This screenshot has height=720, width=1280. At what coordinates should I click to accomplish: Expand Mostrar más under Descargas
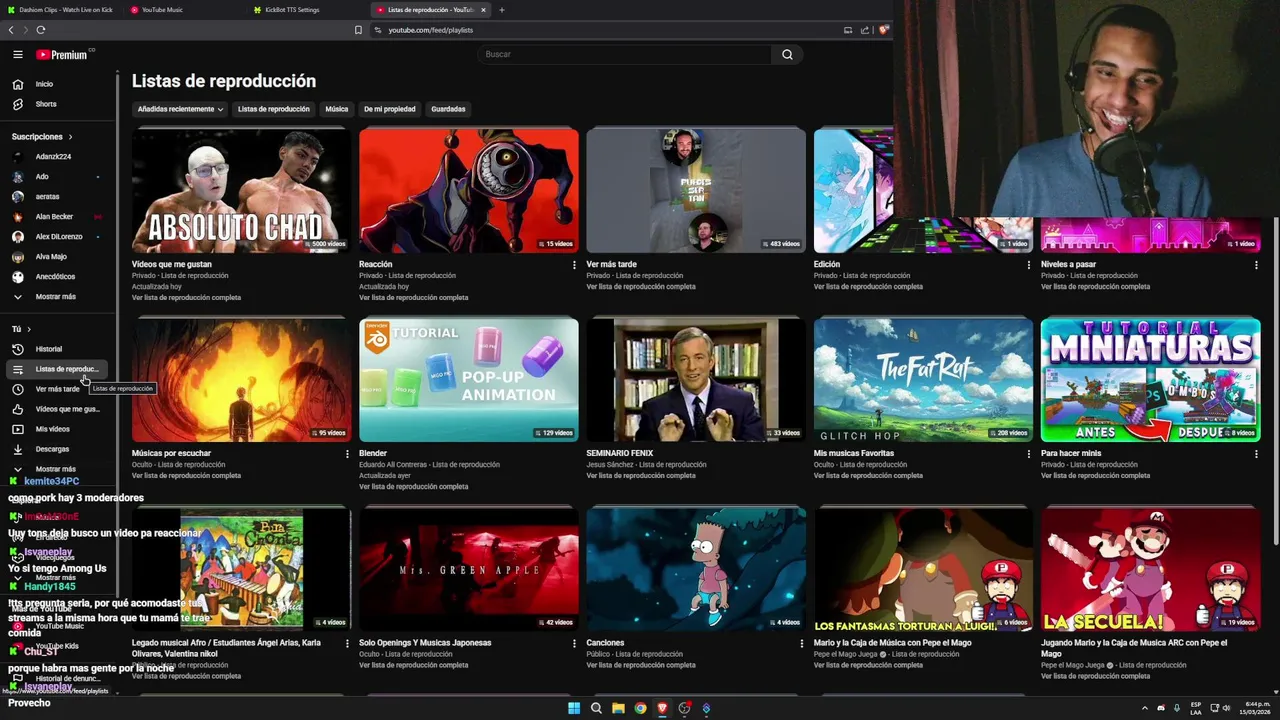[x=58, y=469]
